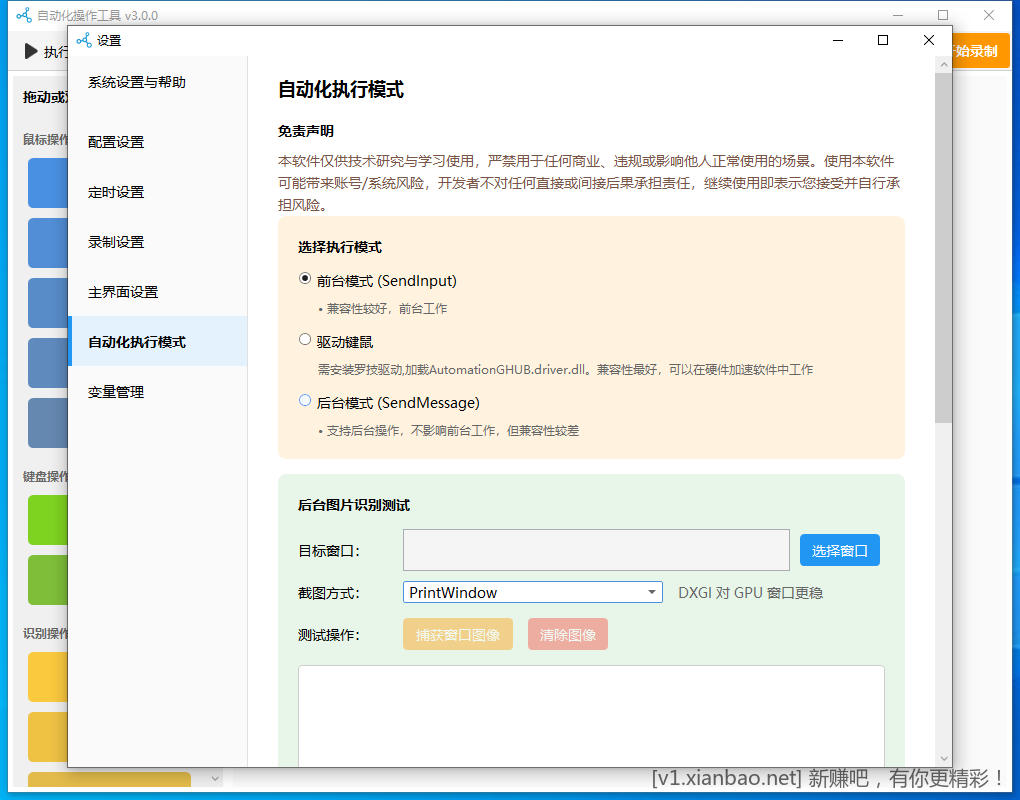Click the app logo icon in main title bar
The image size is (1020, 800).
coord(22,14)
